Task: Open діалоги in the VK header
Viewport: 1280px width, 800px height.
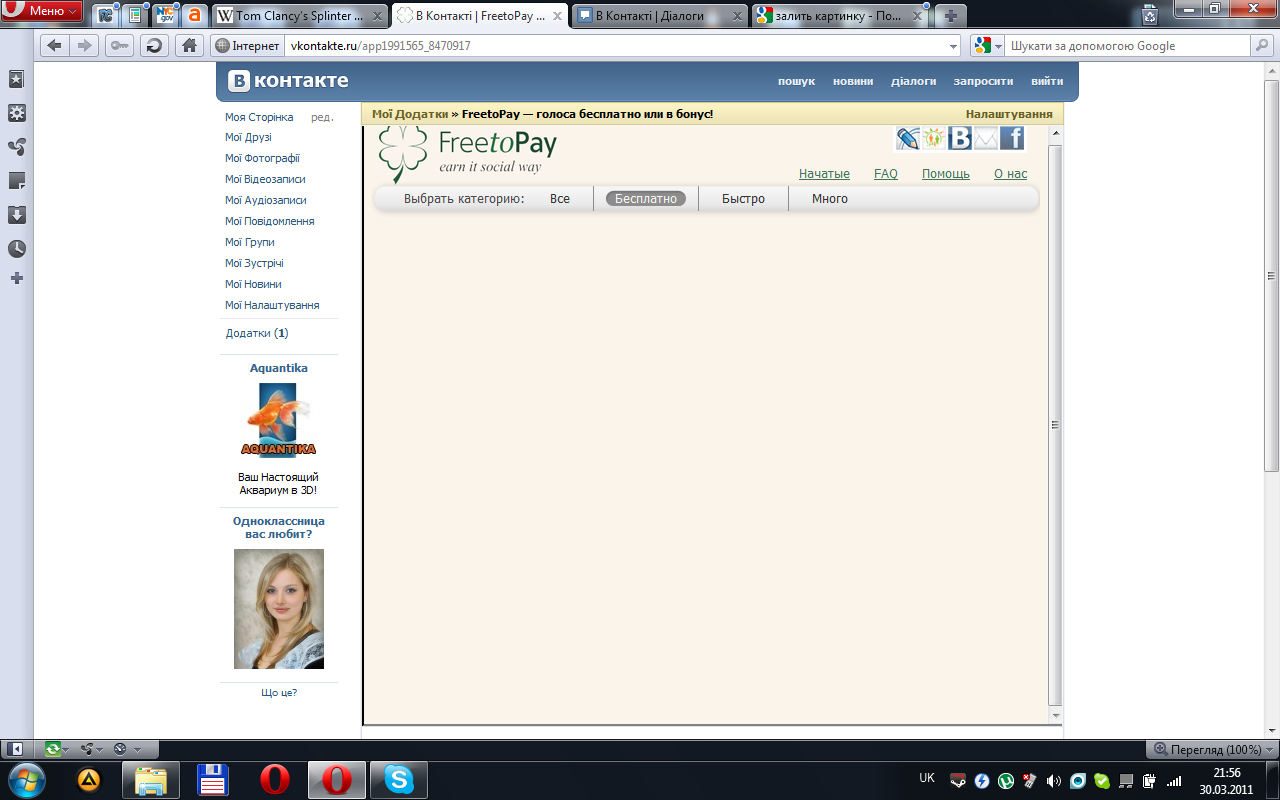Action: [x=914, y=81]
